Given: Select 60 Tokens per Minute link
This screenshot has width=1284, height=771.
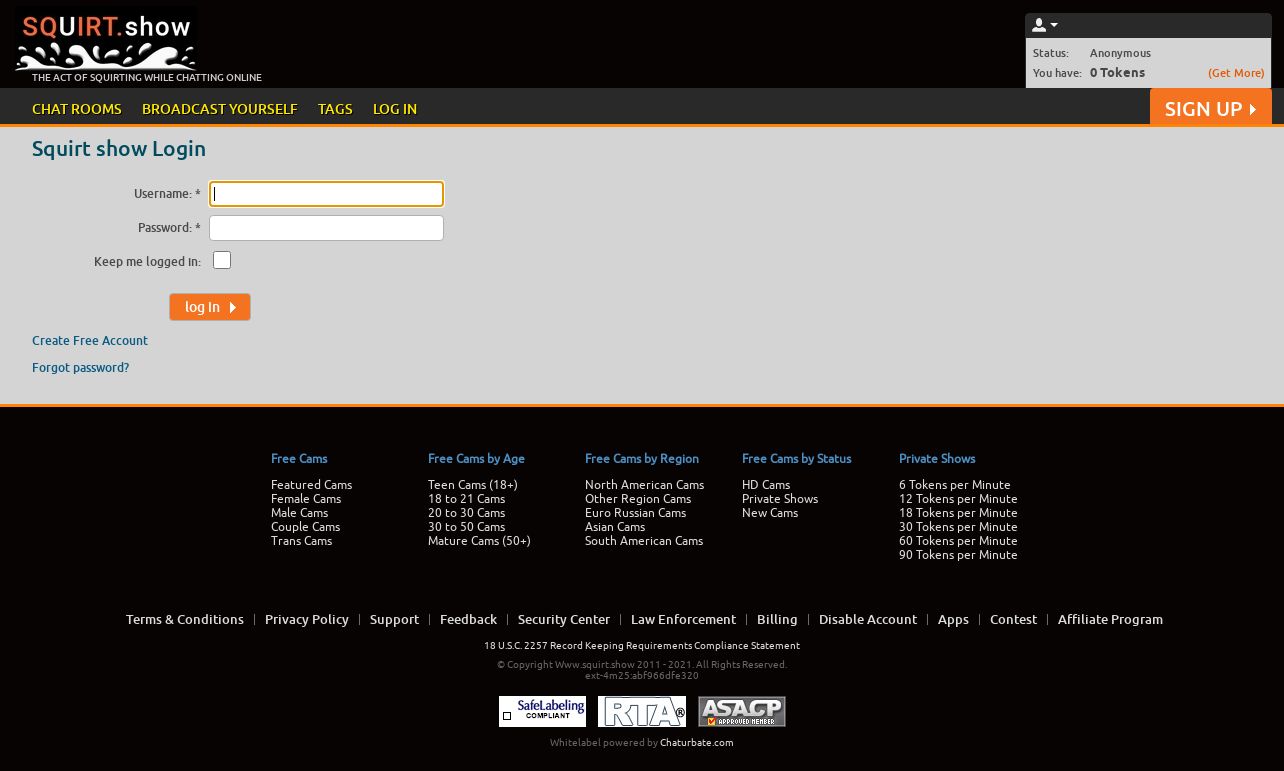Looking at the screenshot, I should 958,540.
